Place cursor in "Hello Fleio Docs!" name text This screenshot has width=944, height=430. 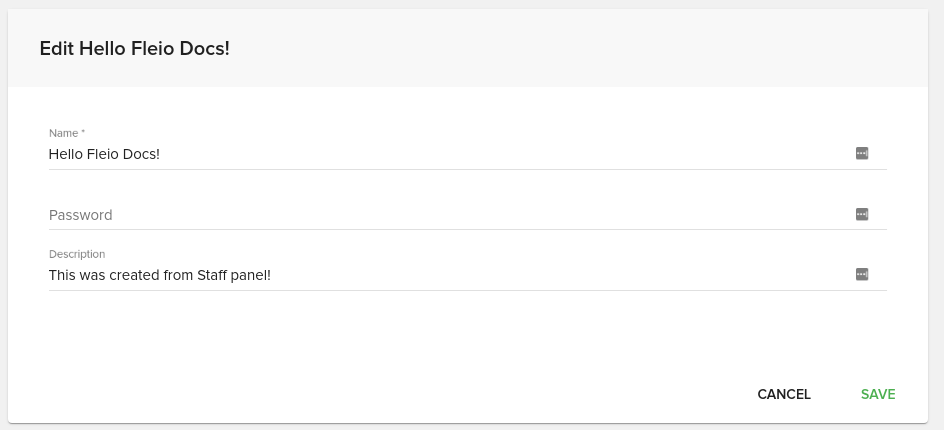[104, 154]
